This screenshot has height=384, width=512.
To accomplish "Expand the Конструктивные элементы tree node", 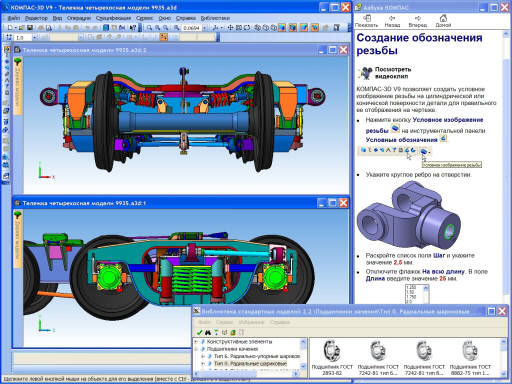I will tap(196, 342).
